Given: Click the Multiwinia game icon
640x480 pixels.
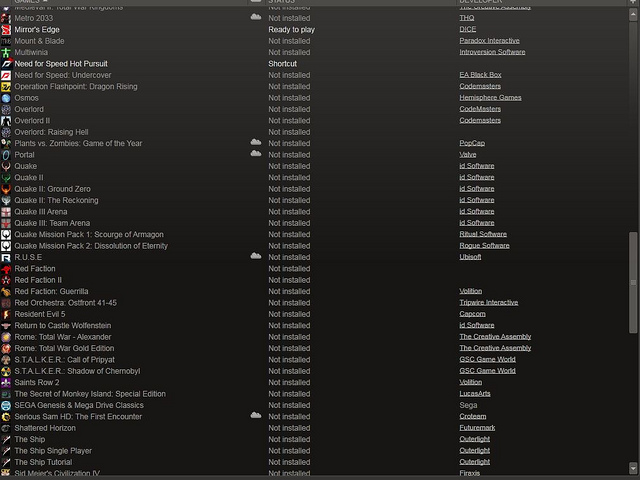Looking at the screenshot, I should point(6,53).
